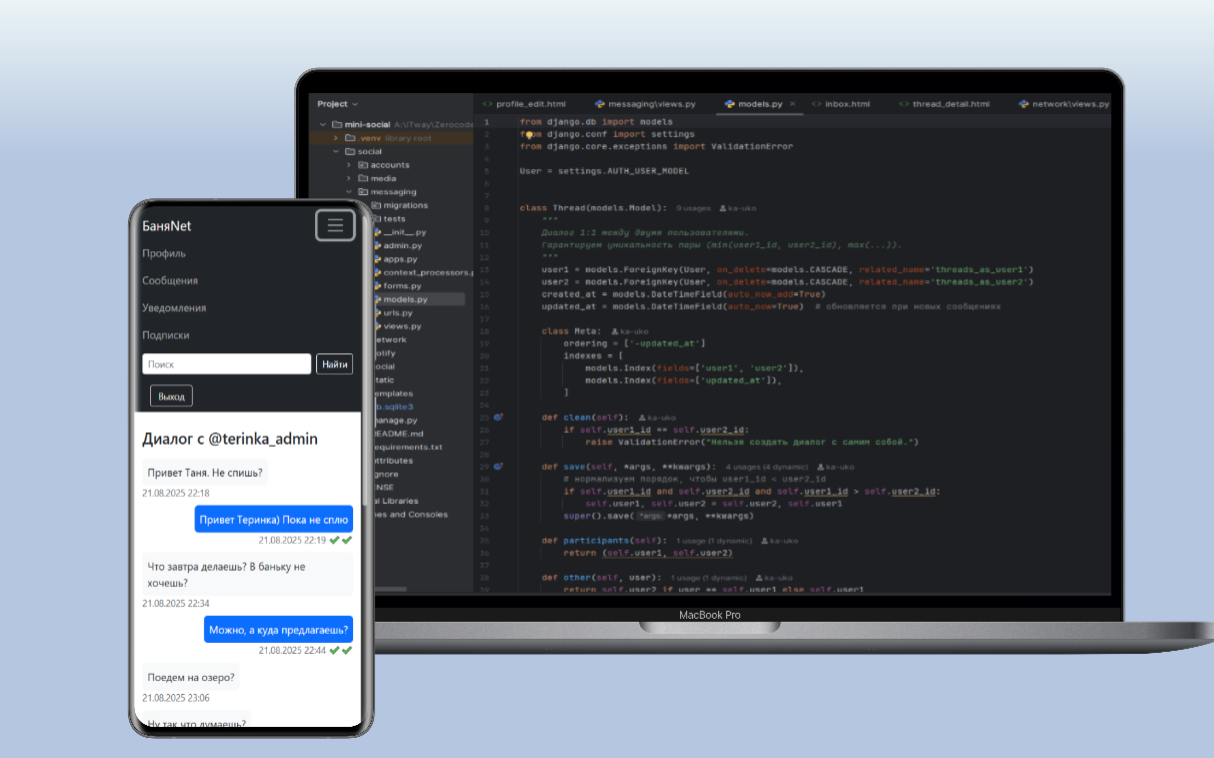This screenshot has height=758, width=1214.
Task: Click the accounts folder icon
Action: pos(363,165)
